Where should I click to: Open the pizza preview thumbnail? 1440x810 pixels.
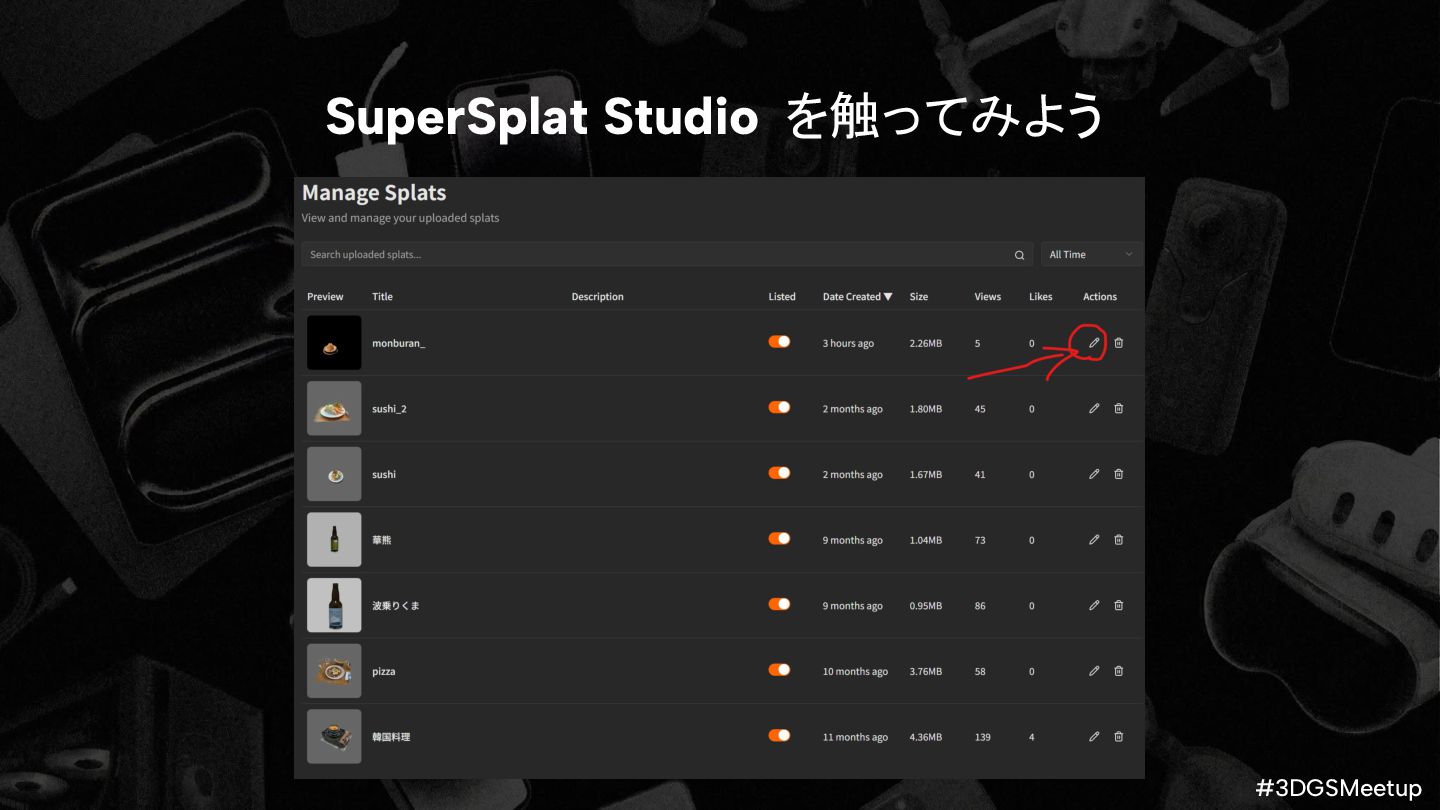click(334, 671)
